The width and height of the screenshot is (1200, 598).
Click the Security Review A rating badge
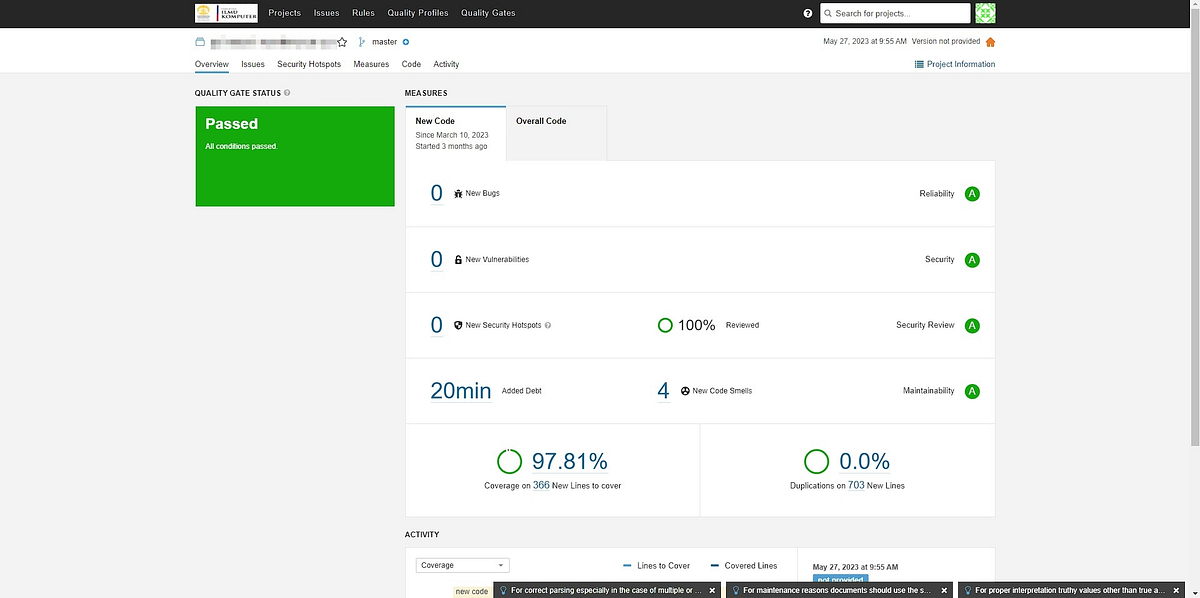[x=971, y=324]
